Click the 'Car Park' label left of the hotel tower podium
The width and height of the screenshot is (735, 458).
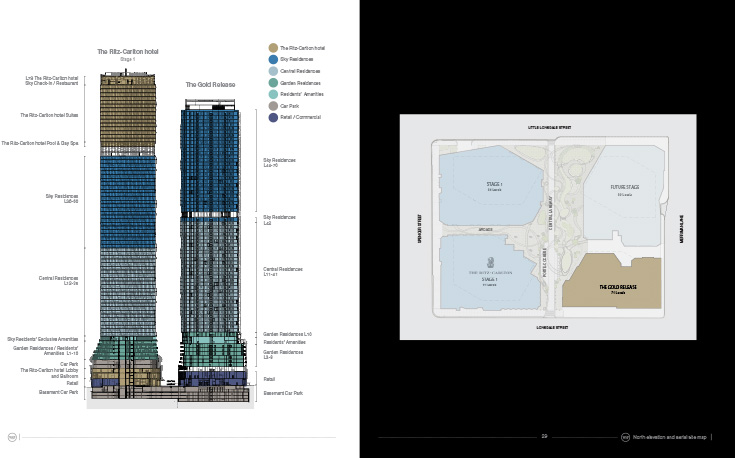69,364
